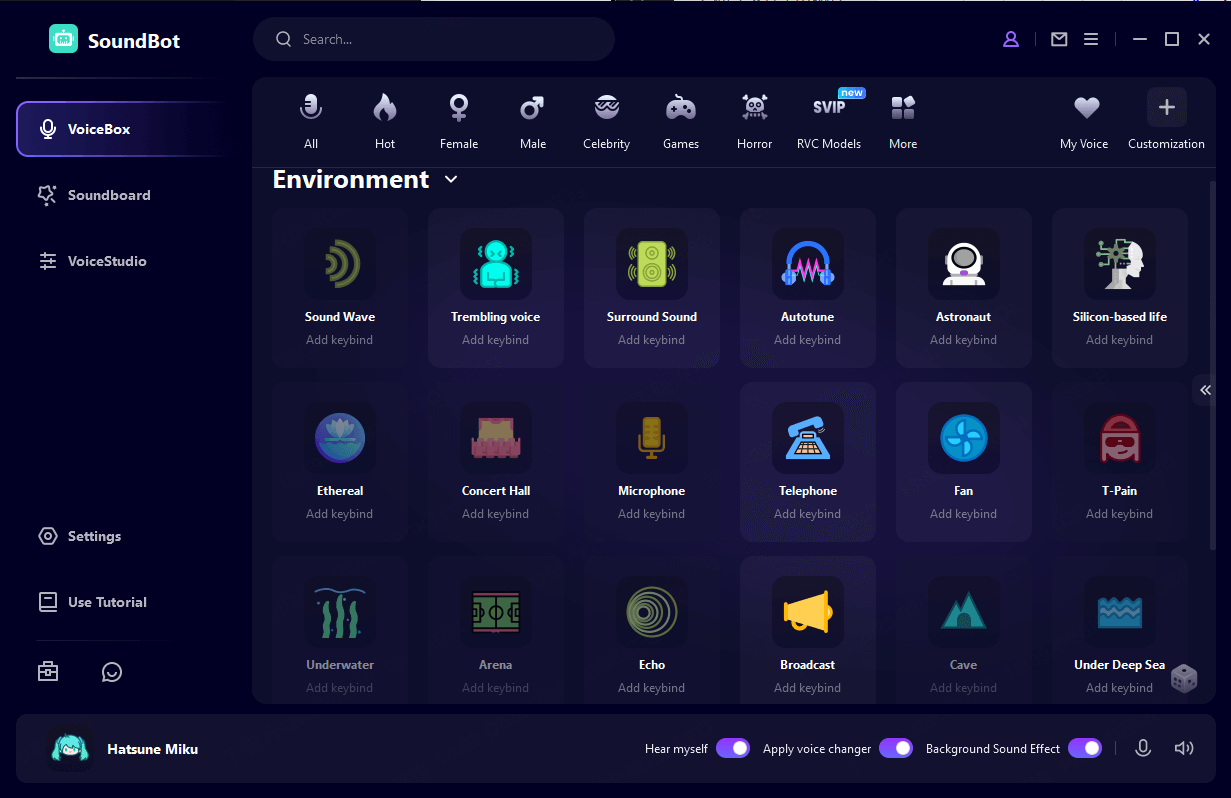
Task: Add keybind for Sound Wave effect
Action: pyautogui.click(x=339, y=340)
